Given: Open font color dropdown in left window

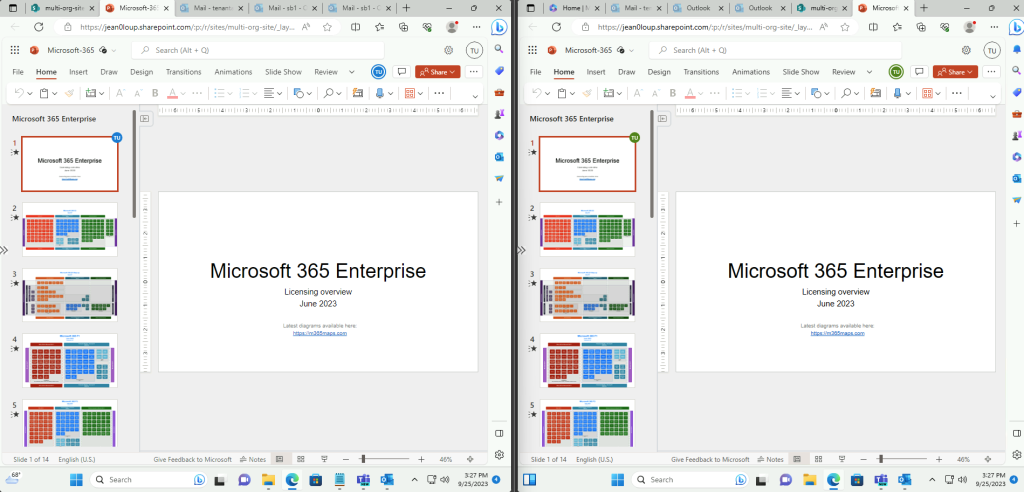Looking at the screenshot, I should point(184,93).
